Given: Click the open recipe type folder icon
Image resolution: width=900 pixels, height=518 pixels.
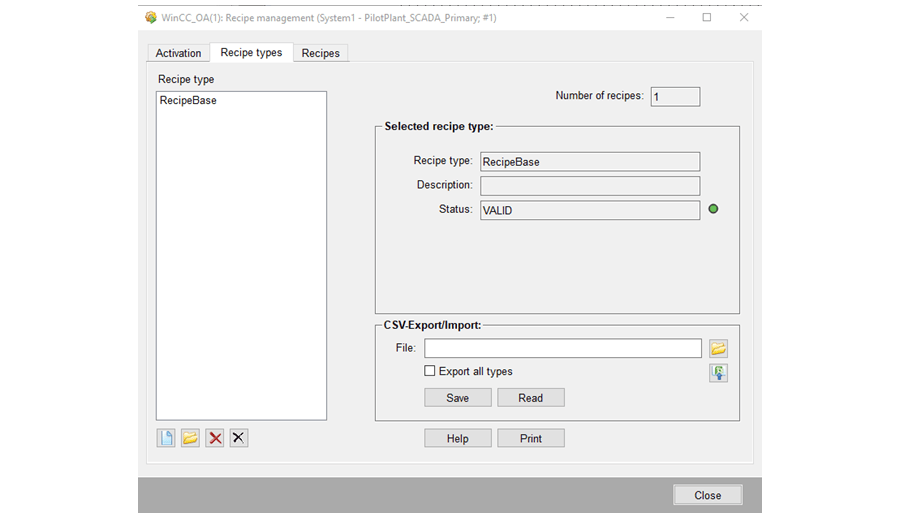Looking at the screenshot, I should click(190, 438).
